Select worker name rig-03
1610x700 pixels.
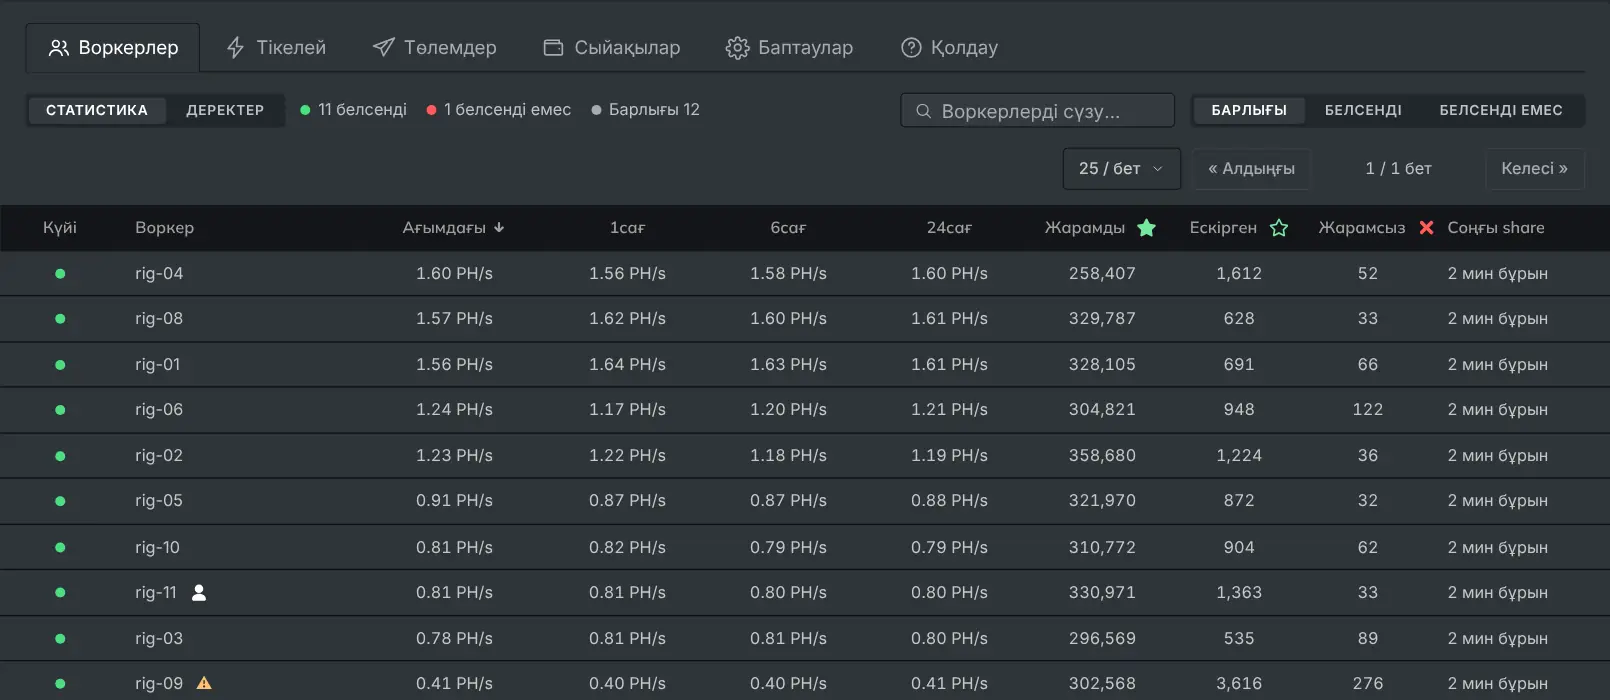(159, 639)
